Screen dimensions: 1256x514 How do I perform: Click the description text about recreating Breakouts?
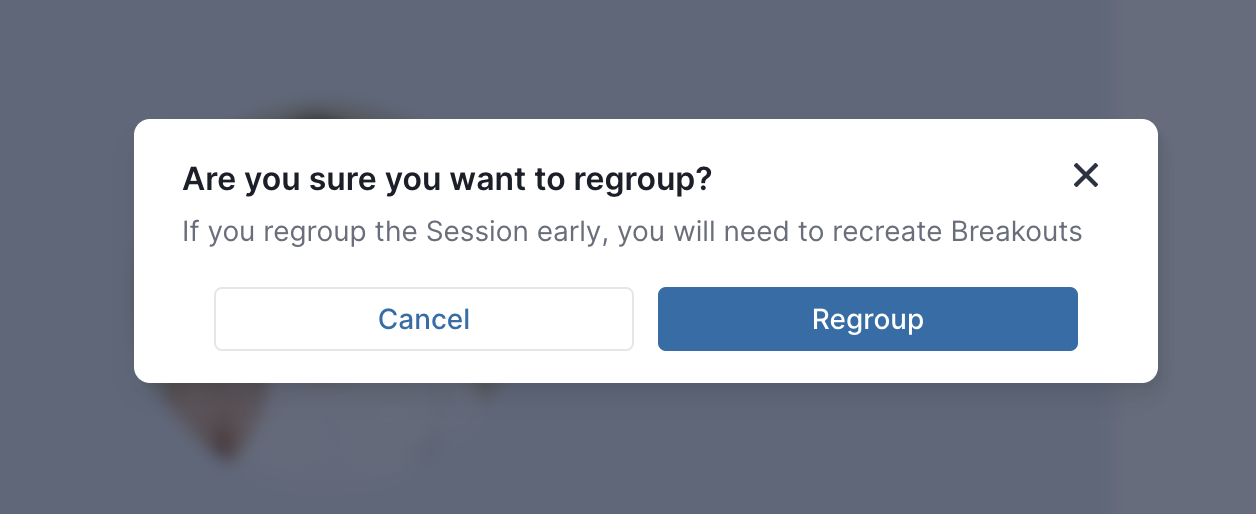(x=632, y=232)
